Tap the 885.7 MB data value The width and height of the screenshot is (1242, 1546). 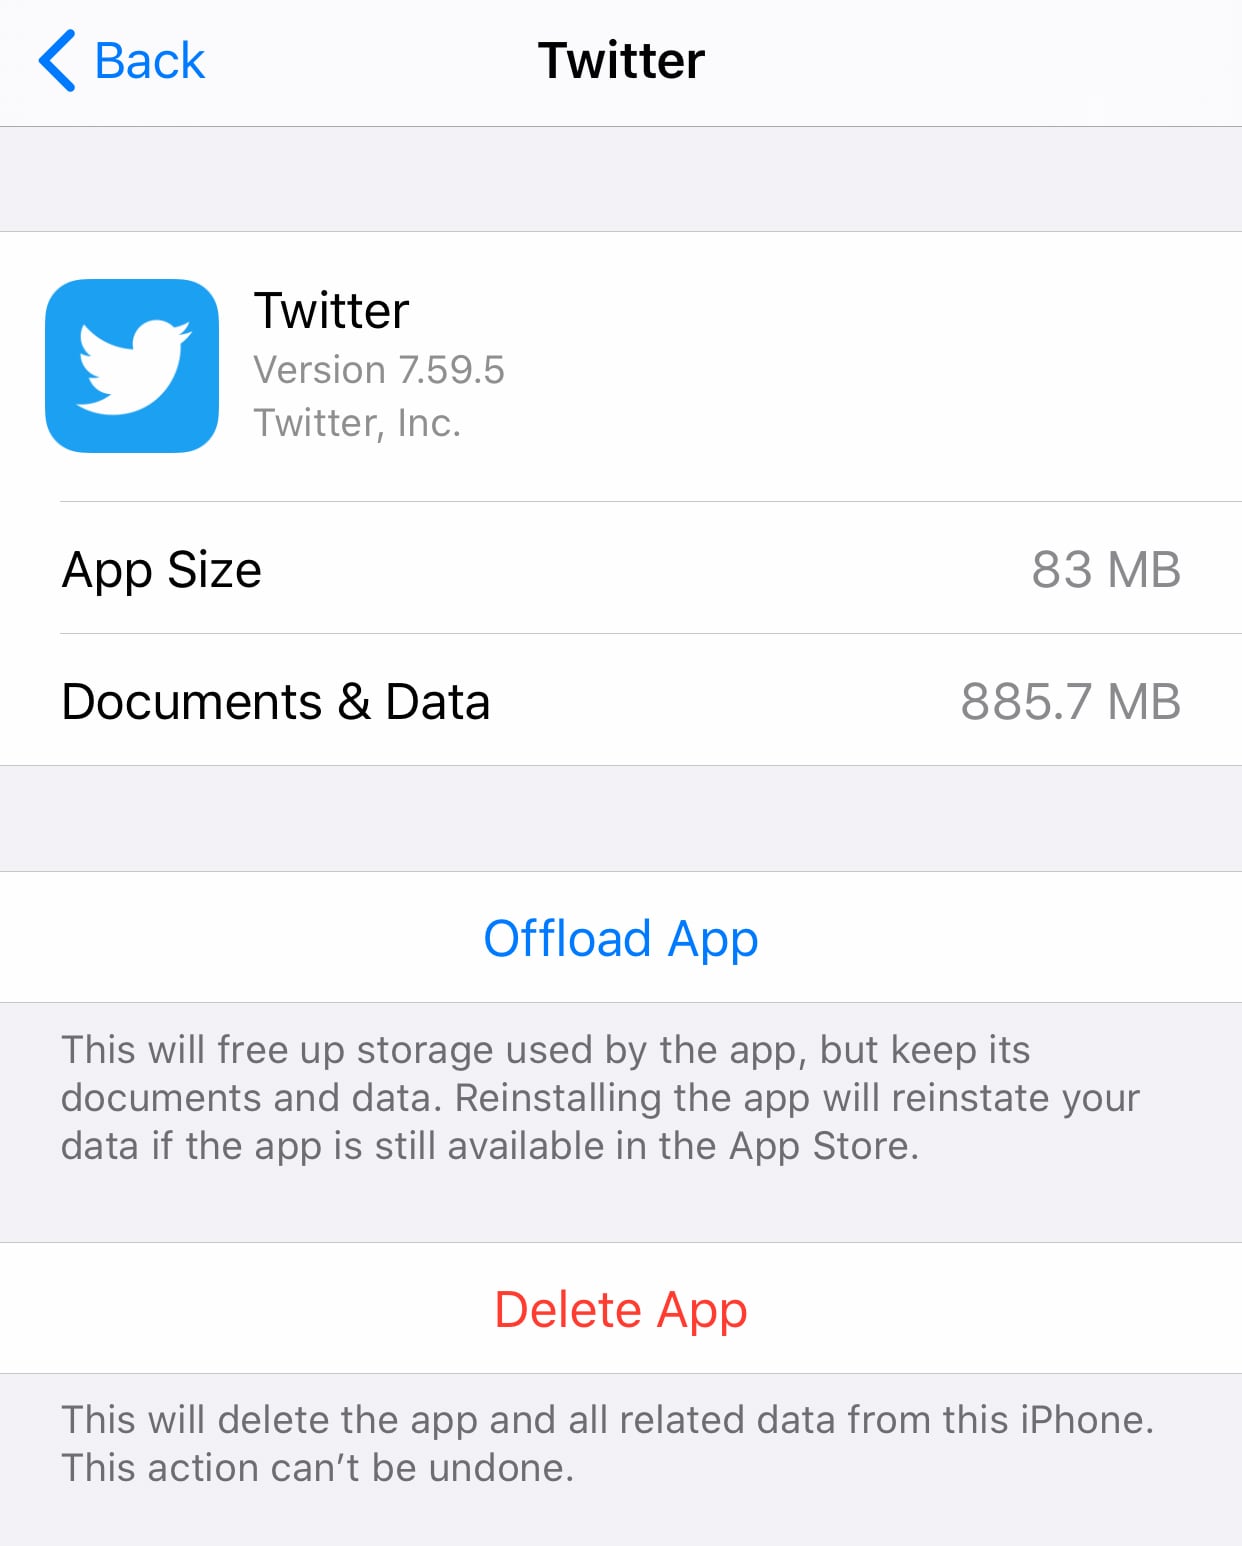click(1070, 702)
